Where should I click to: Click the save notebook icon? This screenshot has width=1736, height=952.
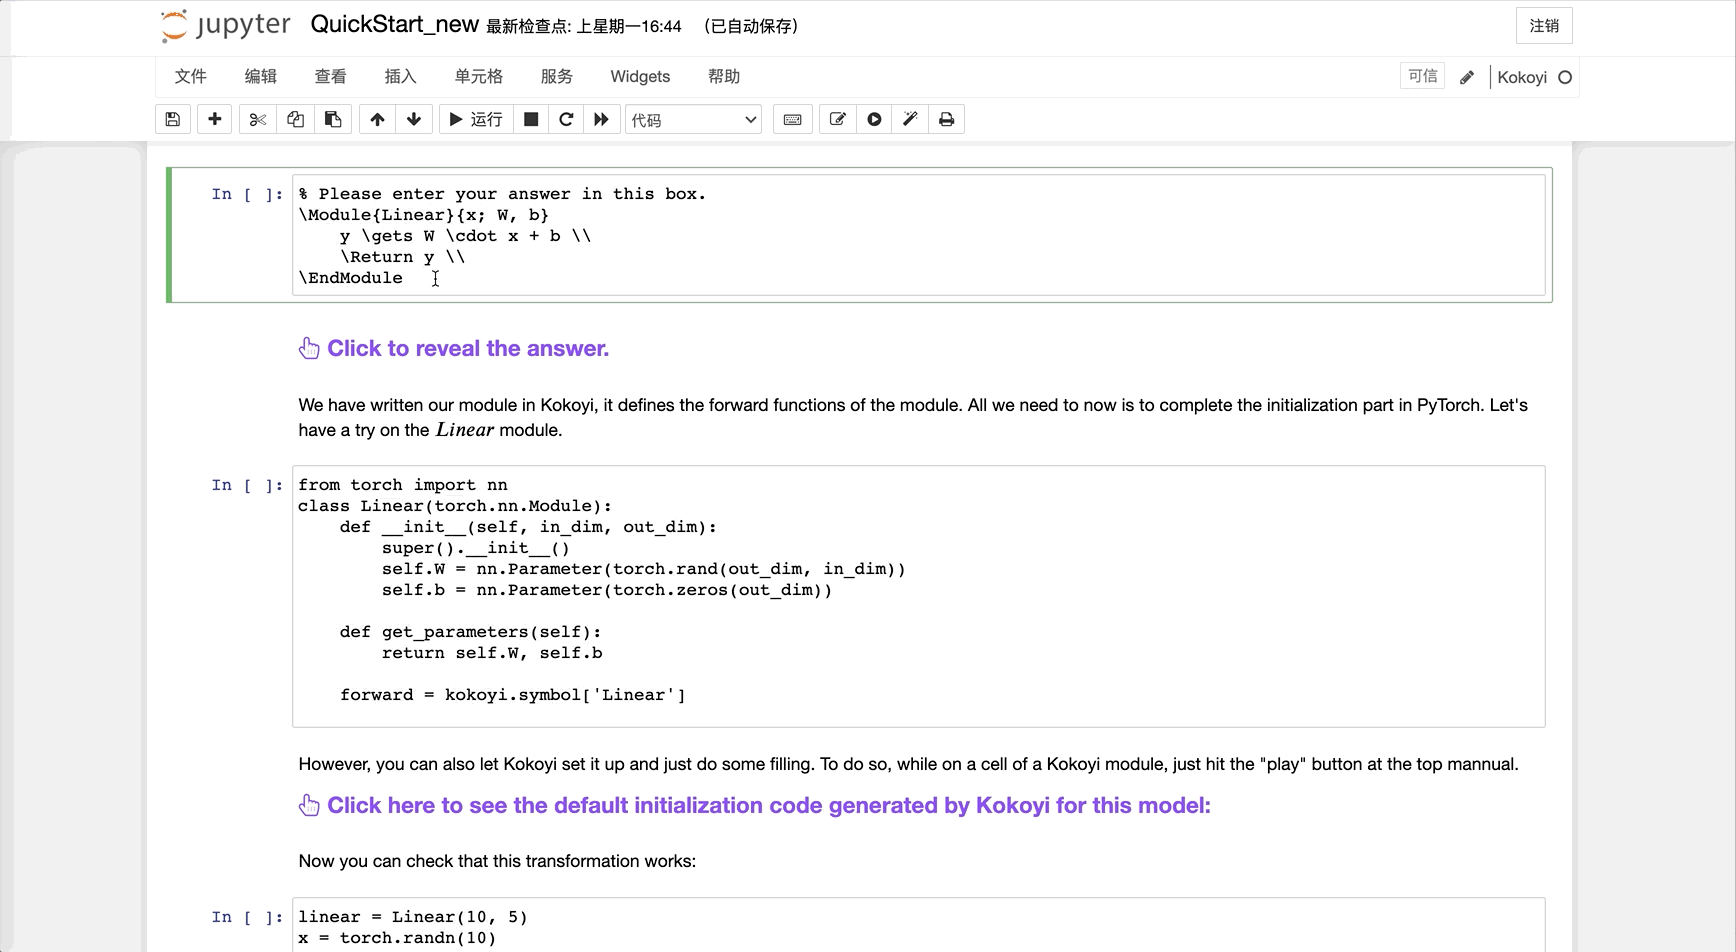coord(173,120)
